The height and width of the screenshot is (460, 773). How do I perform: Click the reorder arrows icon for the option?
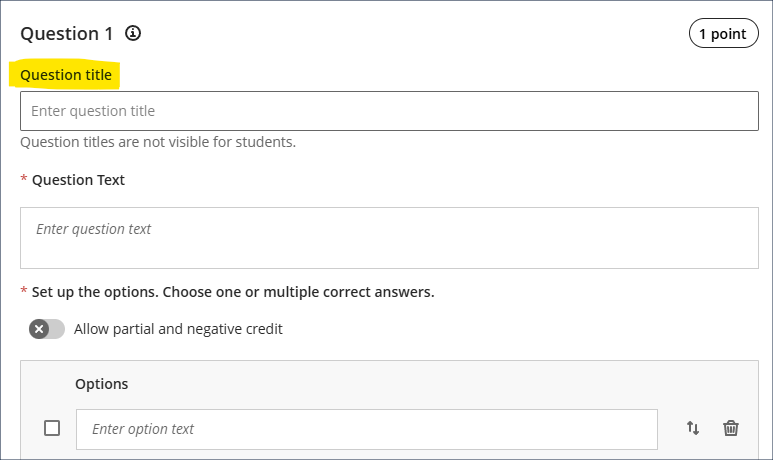693,428
